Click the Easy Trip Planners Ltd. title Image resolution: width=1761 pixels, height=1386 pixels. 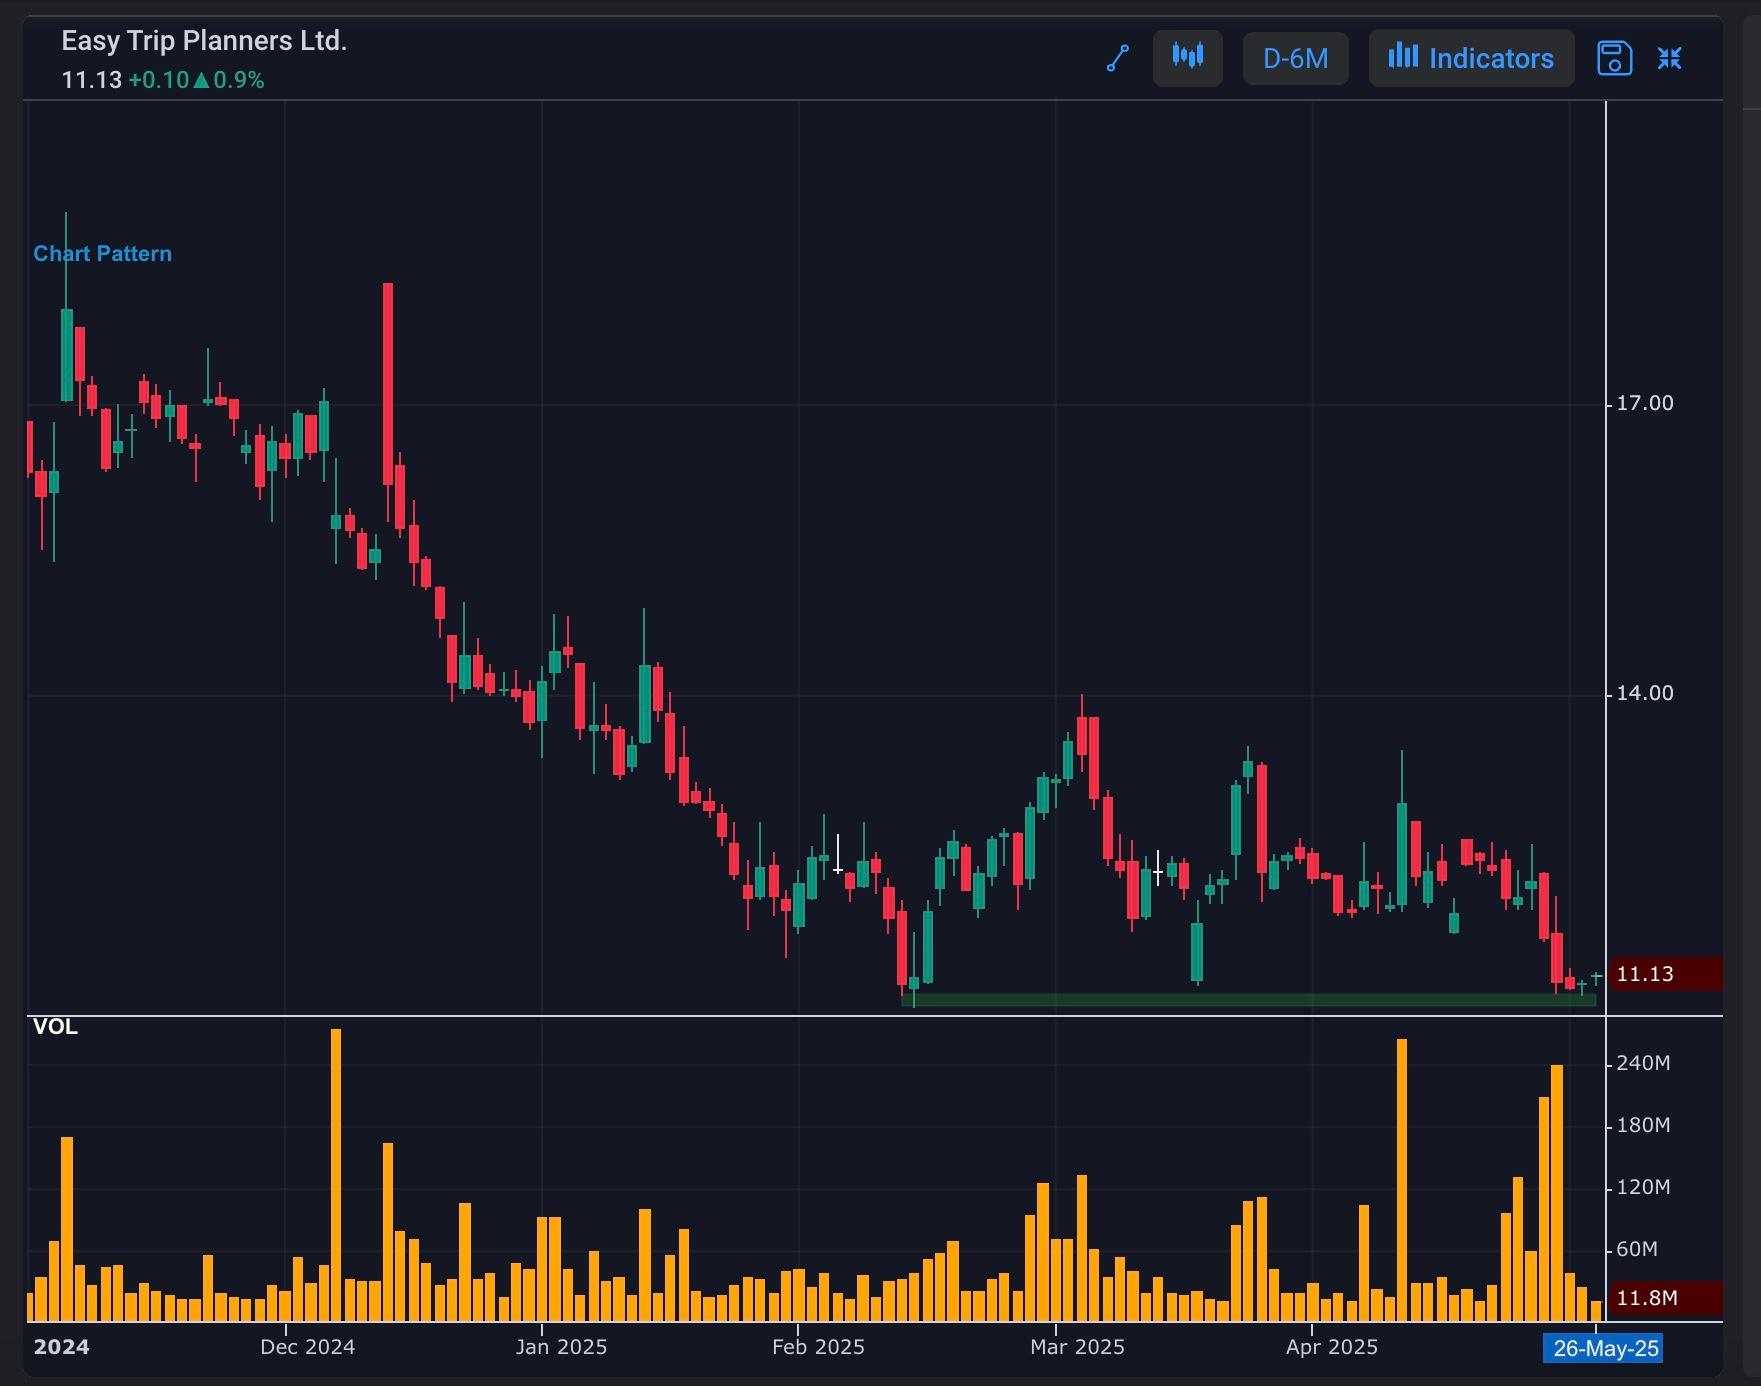(204, 41)
